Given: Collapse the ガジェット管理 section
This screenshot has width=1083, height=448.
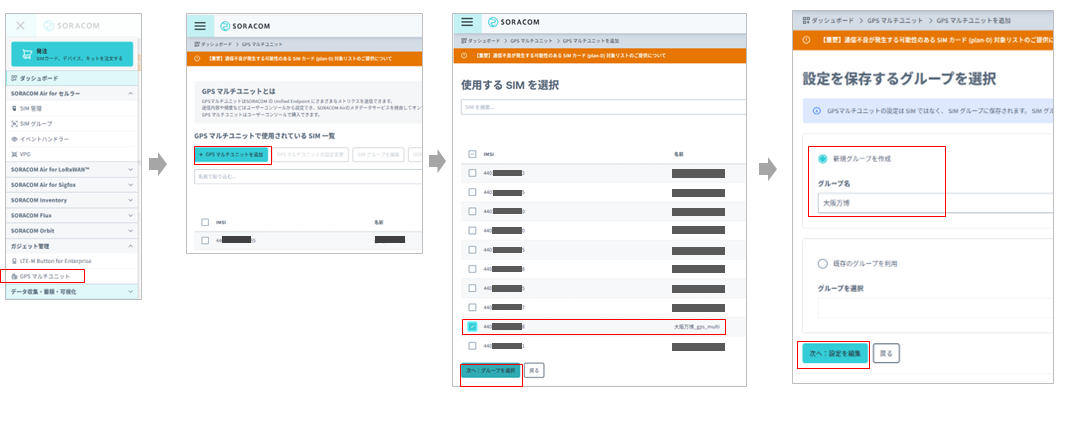Looking at the screenshot, I should click(x=131, y=246).
